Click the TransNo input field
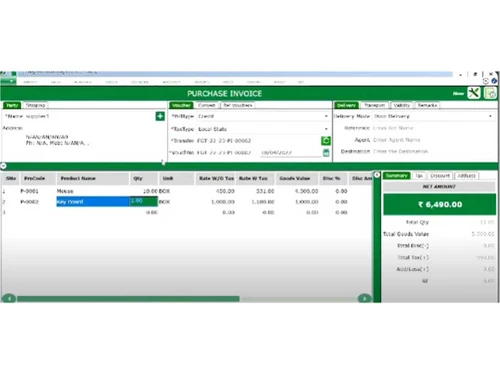This screenshot has width=500, height=375. click(258, 141)
